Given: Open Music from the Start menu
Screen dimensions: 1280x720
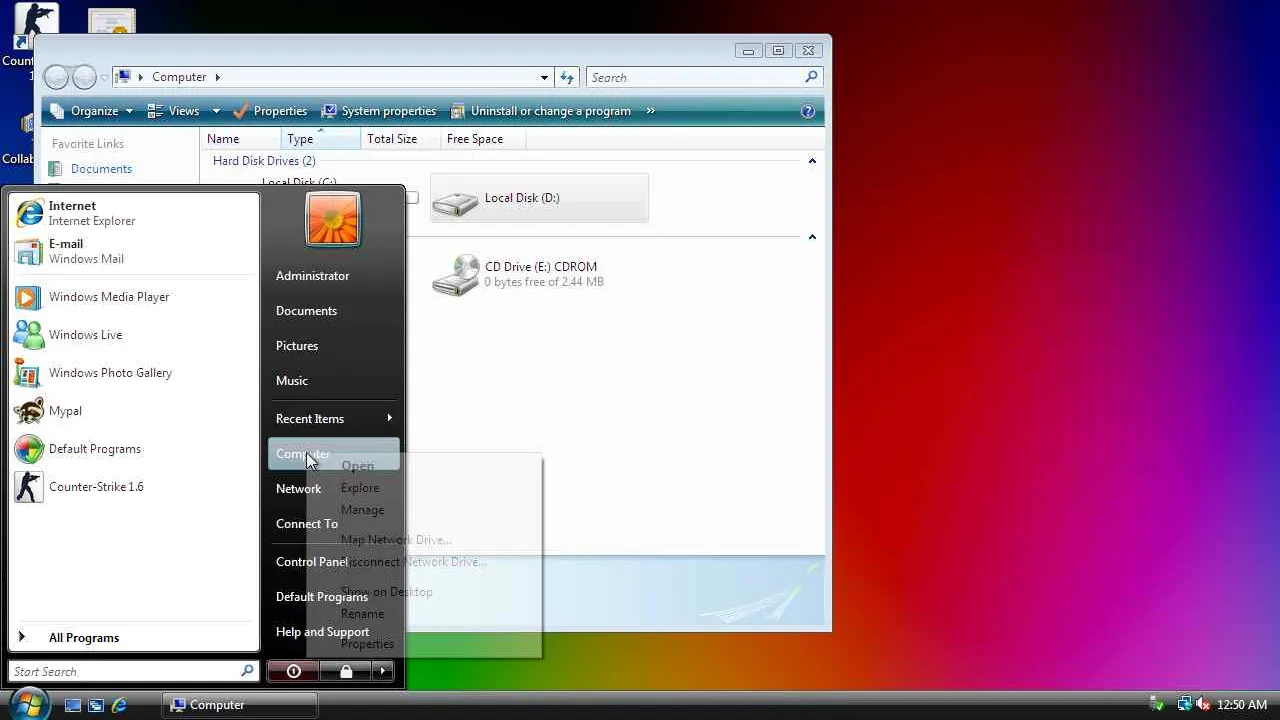Looking at the screenshot, I should [292, 381].
